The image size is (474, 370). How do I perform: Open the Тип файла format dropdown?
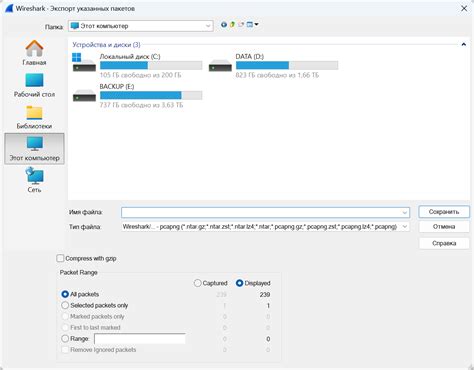(x=265, y=227)
